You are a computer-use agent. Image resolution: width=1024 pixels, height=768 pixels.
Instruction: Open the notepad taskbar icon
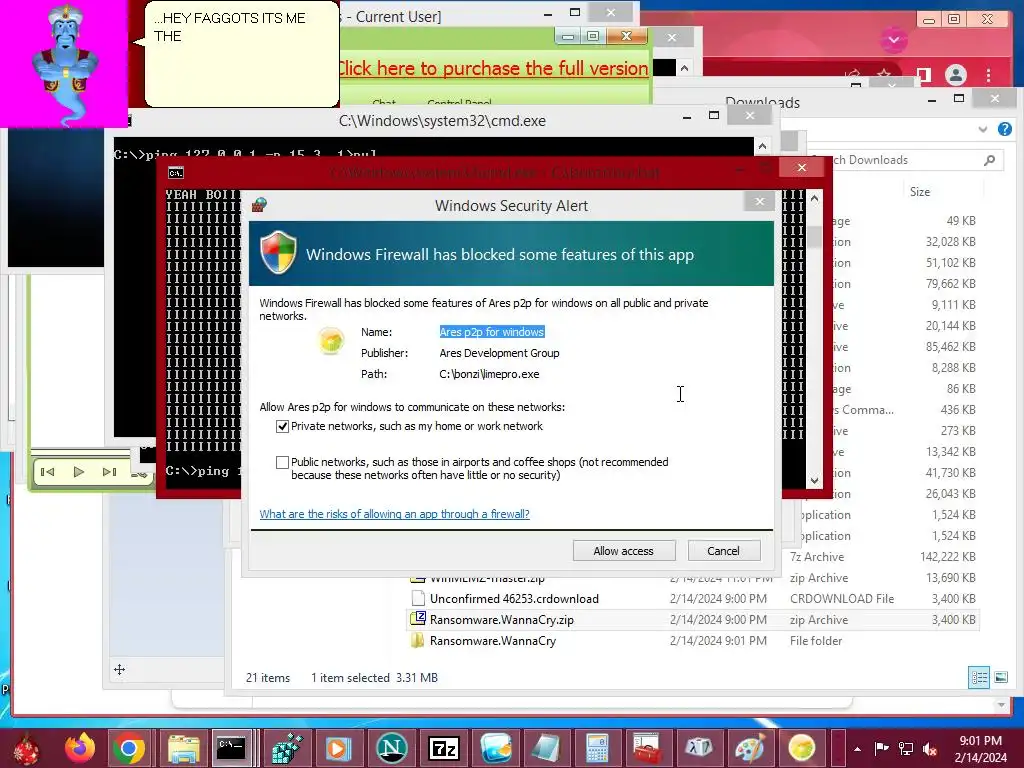[546, 748]
